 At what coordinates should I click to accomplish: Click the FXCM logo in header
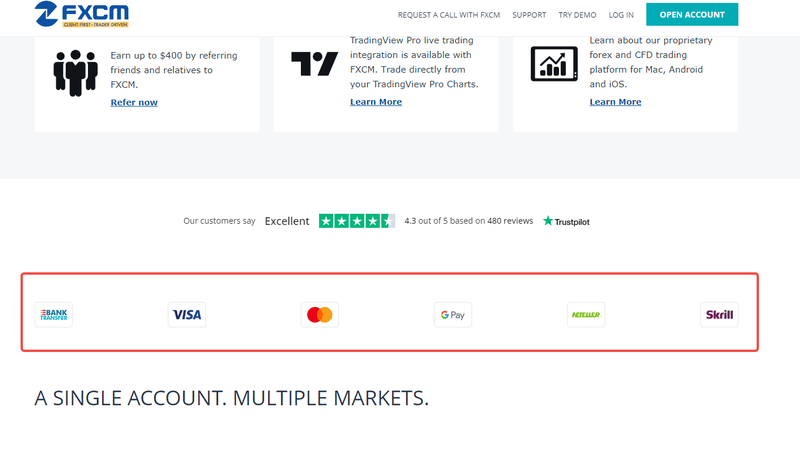(x=81, y=14)
